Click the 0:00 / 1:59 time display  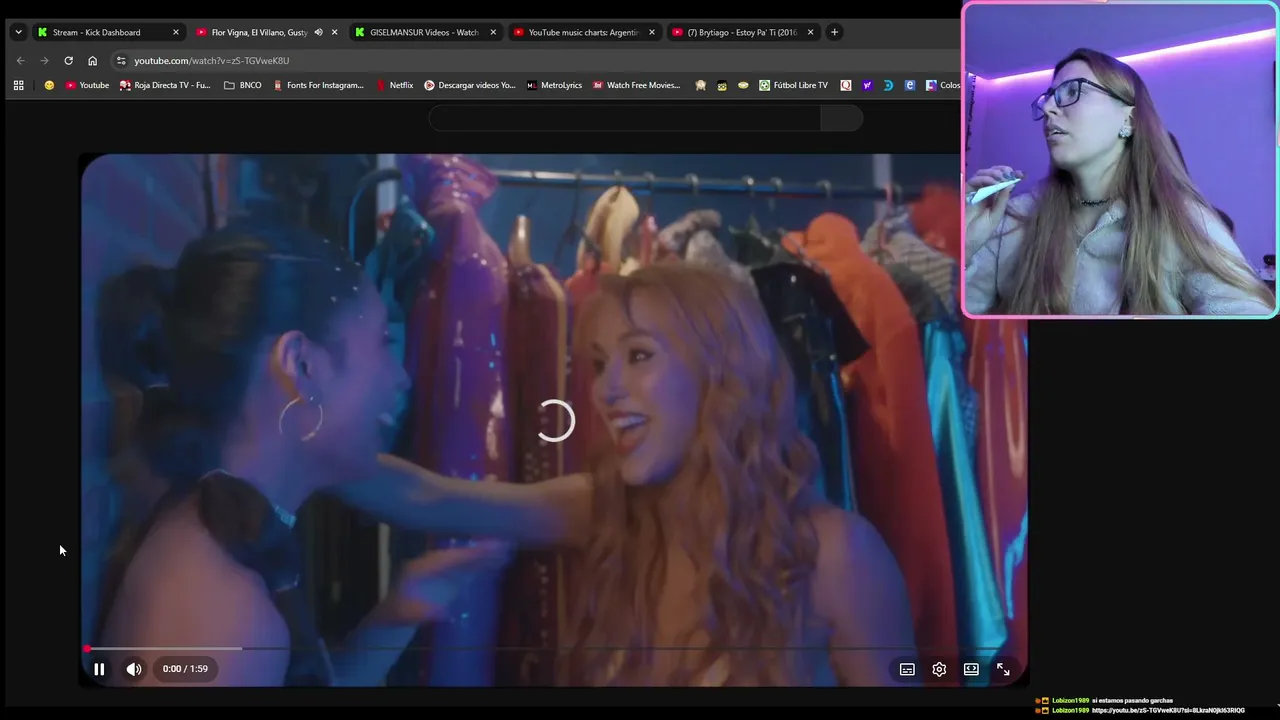point(185,669)
